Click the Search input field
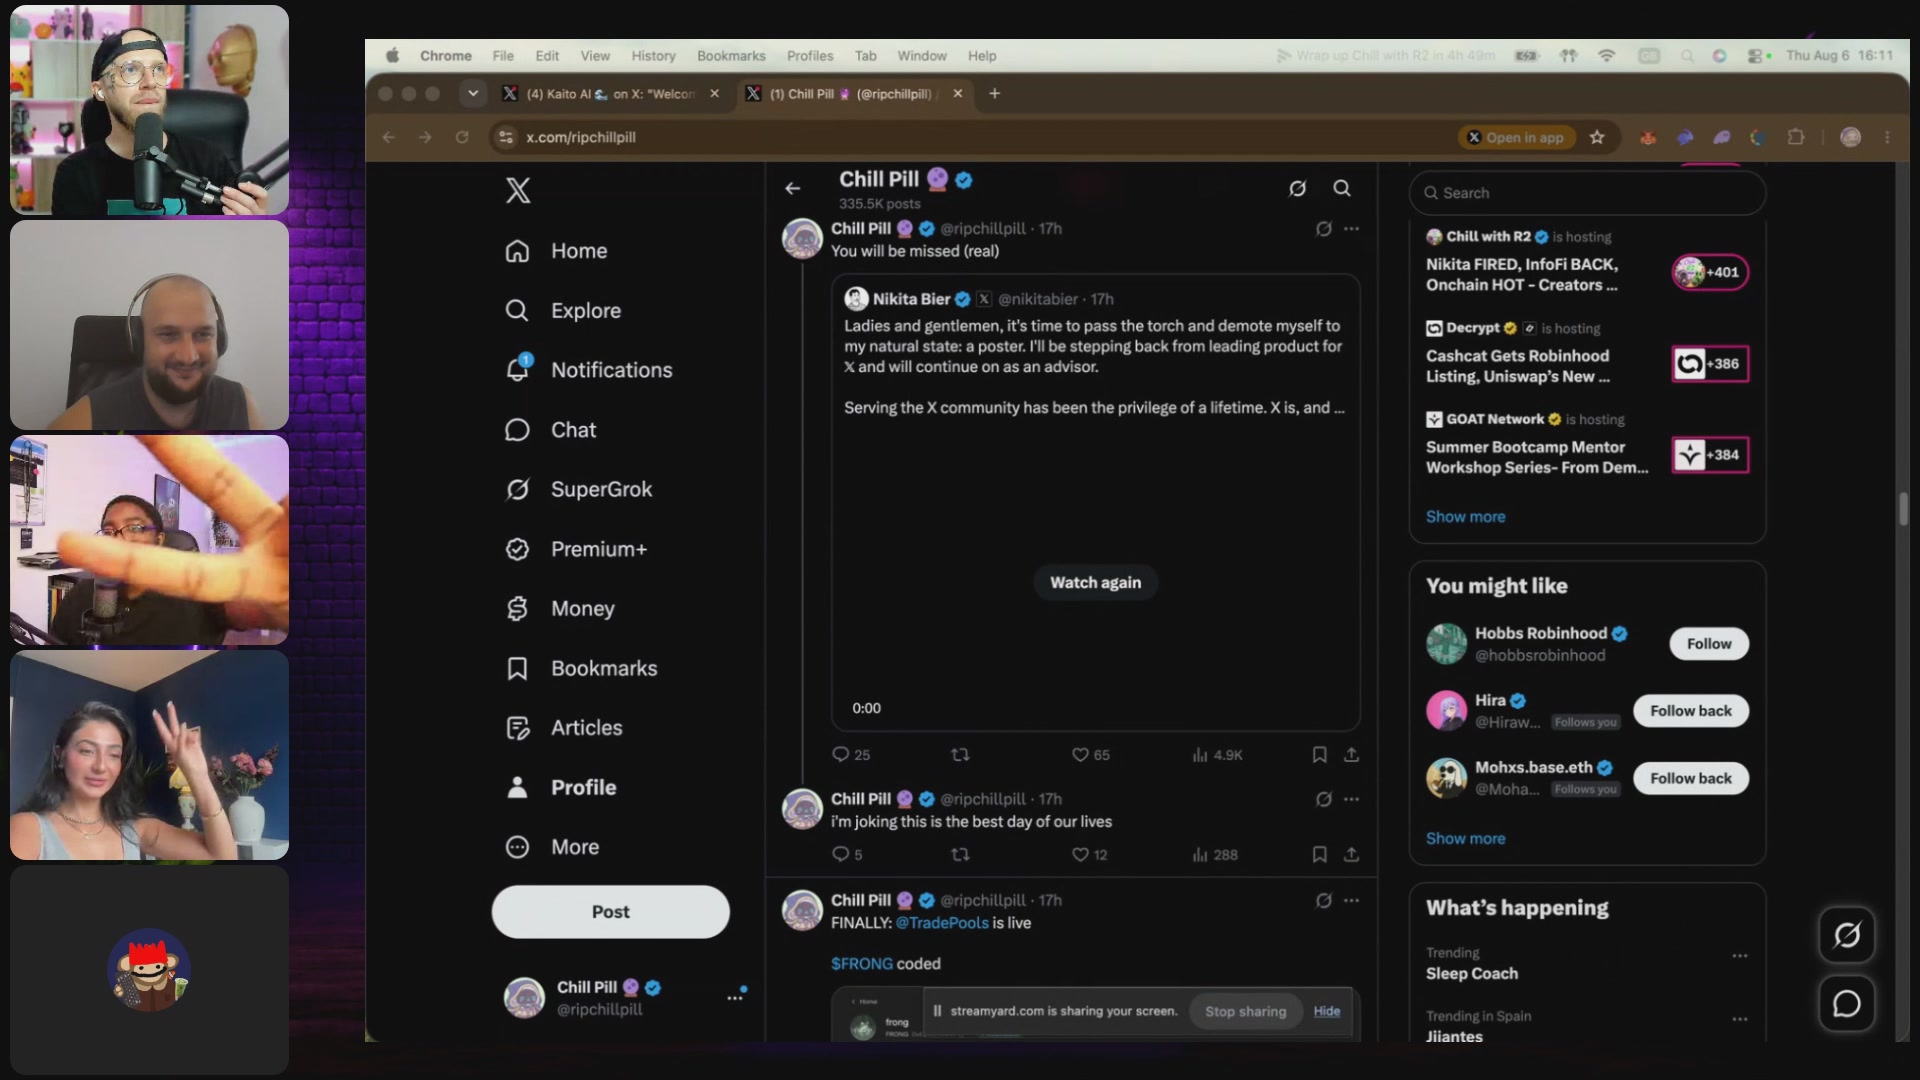This screenshot has width=1920, height=1080. pyautogui.click(x=1587, y=193)
